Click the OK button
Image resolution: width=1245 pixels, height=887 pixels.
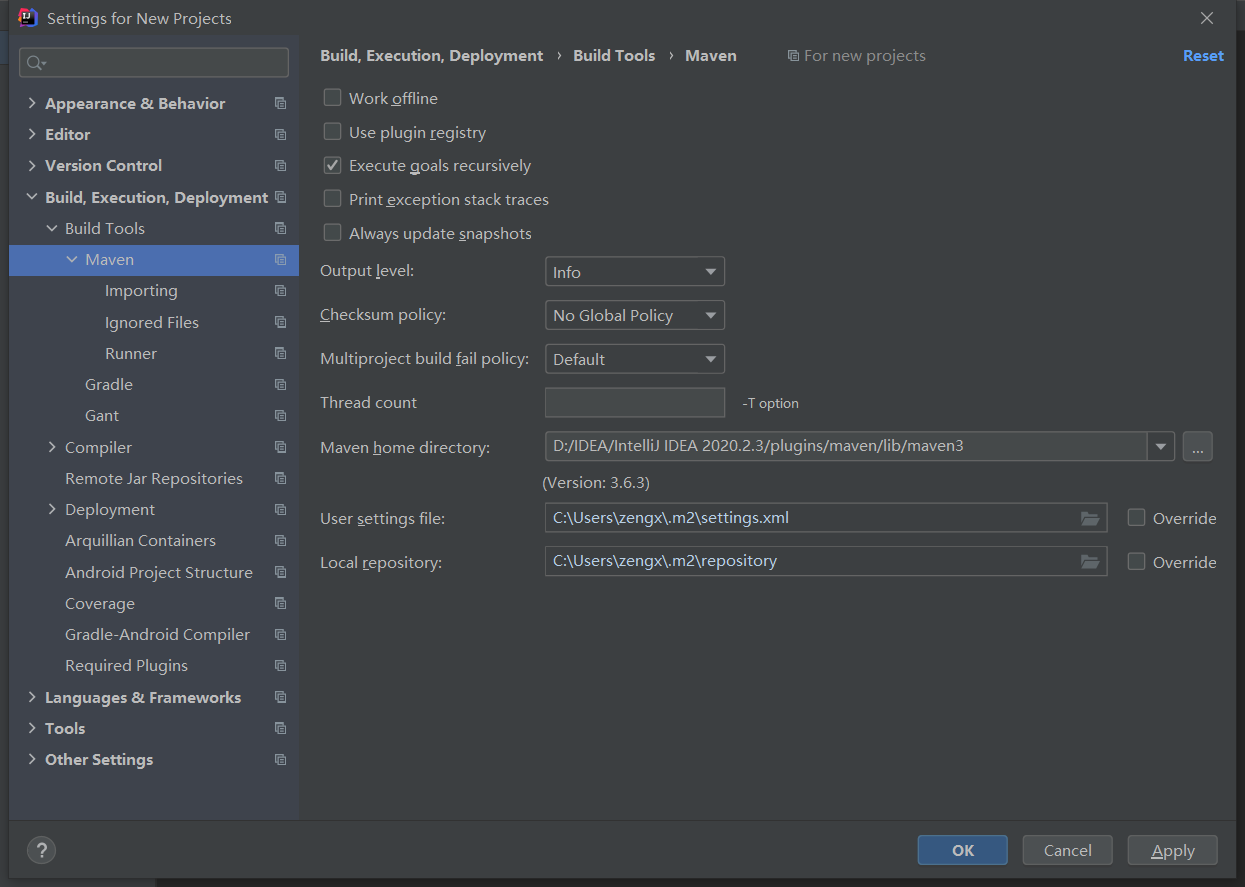tap(963, 850)
